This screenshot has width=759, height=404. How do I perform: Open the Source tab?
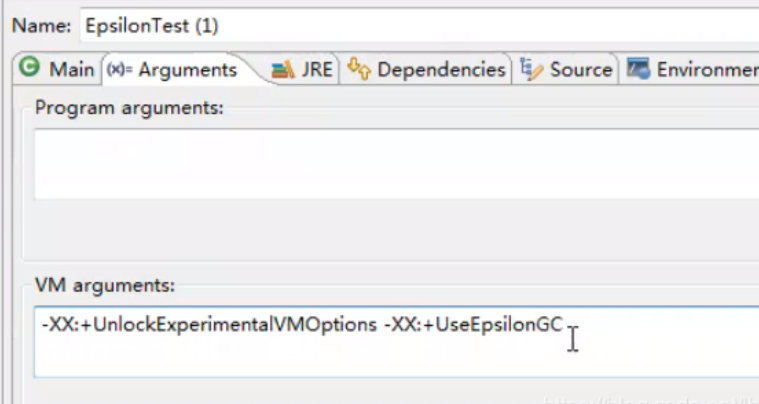point(581,70)
